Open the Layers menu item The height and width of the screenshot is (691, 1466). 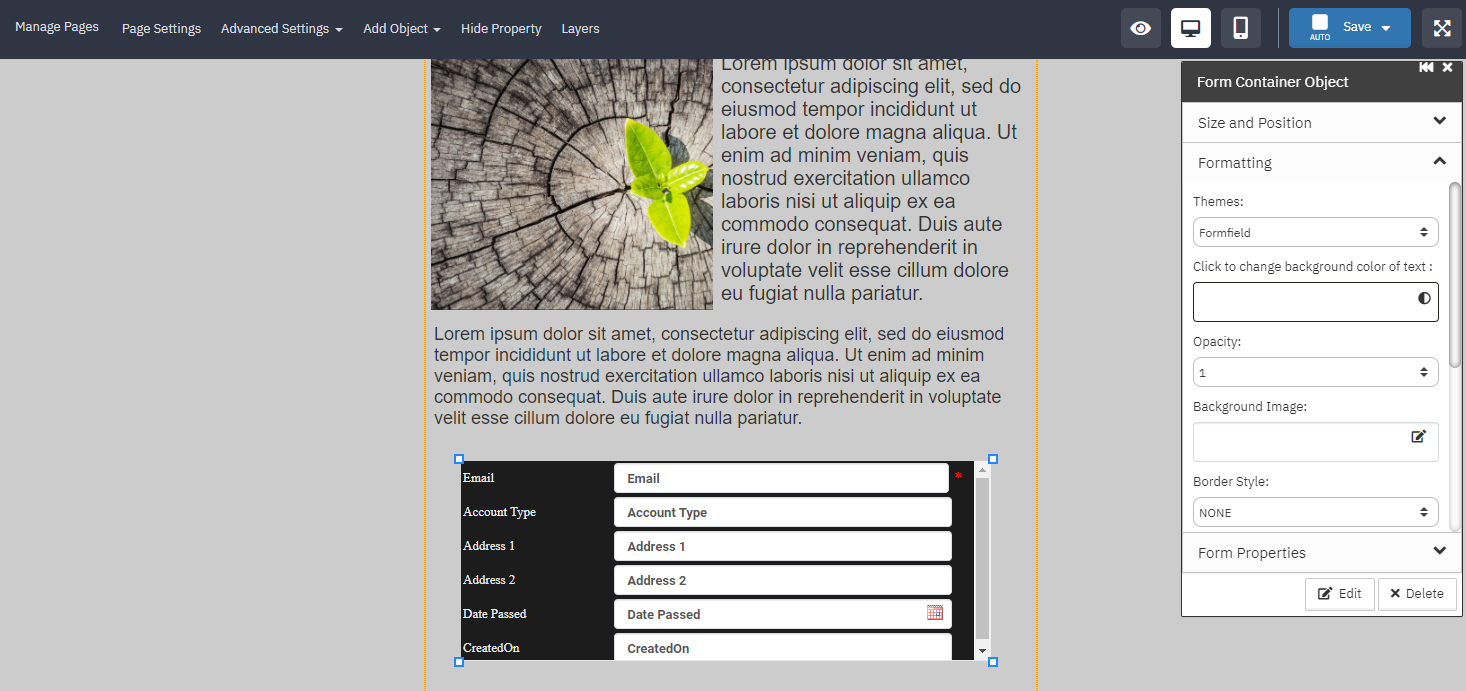tap(580, 28)
